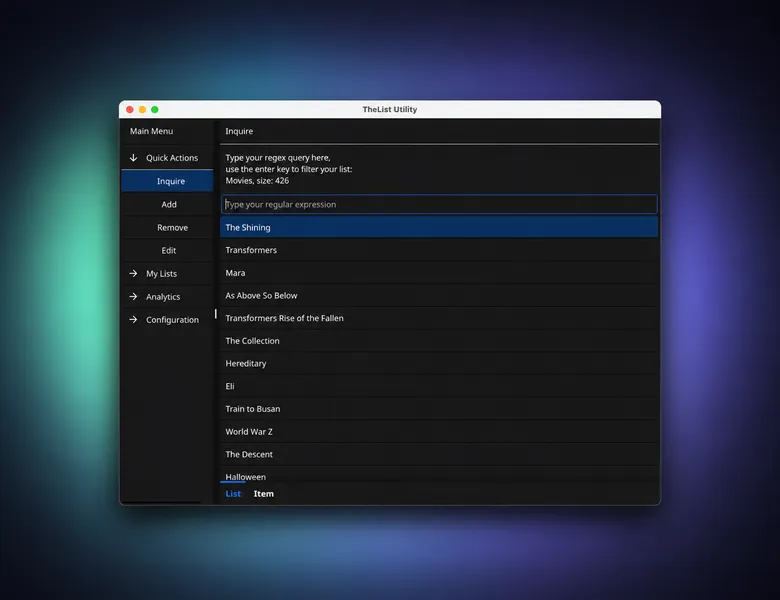Click the sidebar divider handle
This screenshot has height=600, width=780.
[x=215, y=313]
